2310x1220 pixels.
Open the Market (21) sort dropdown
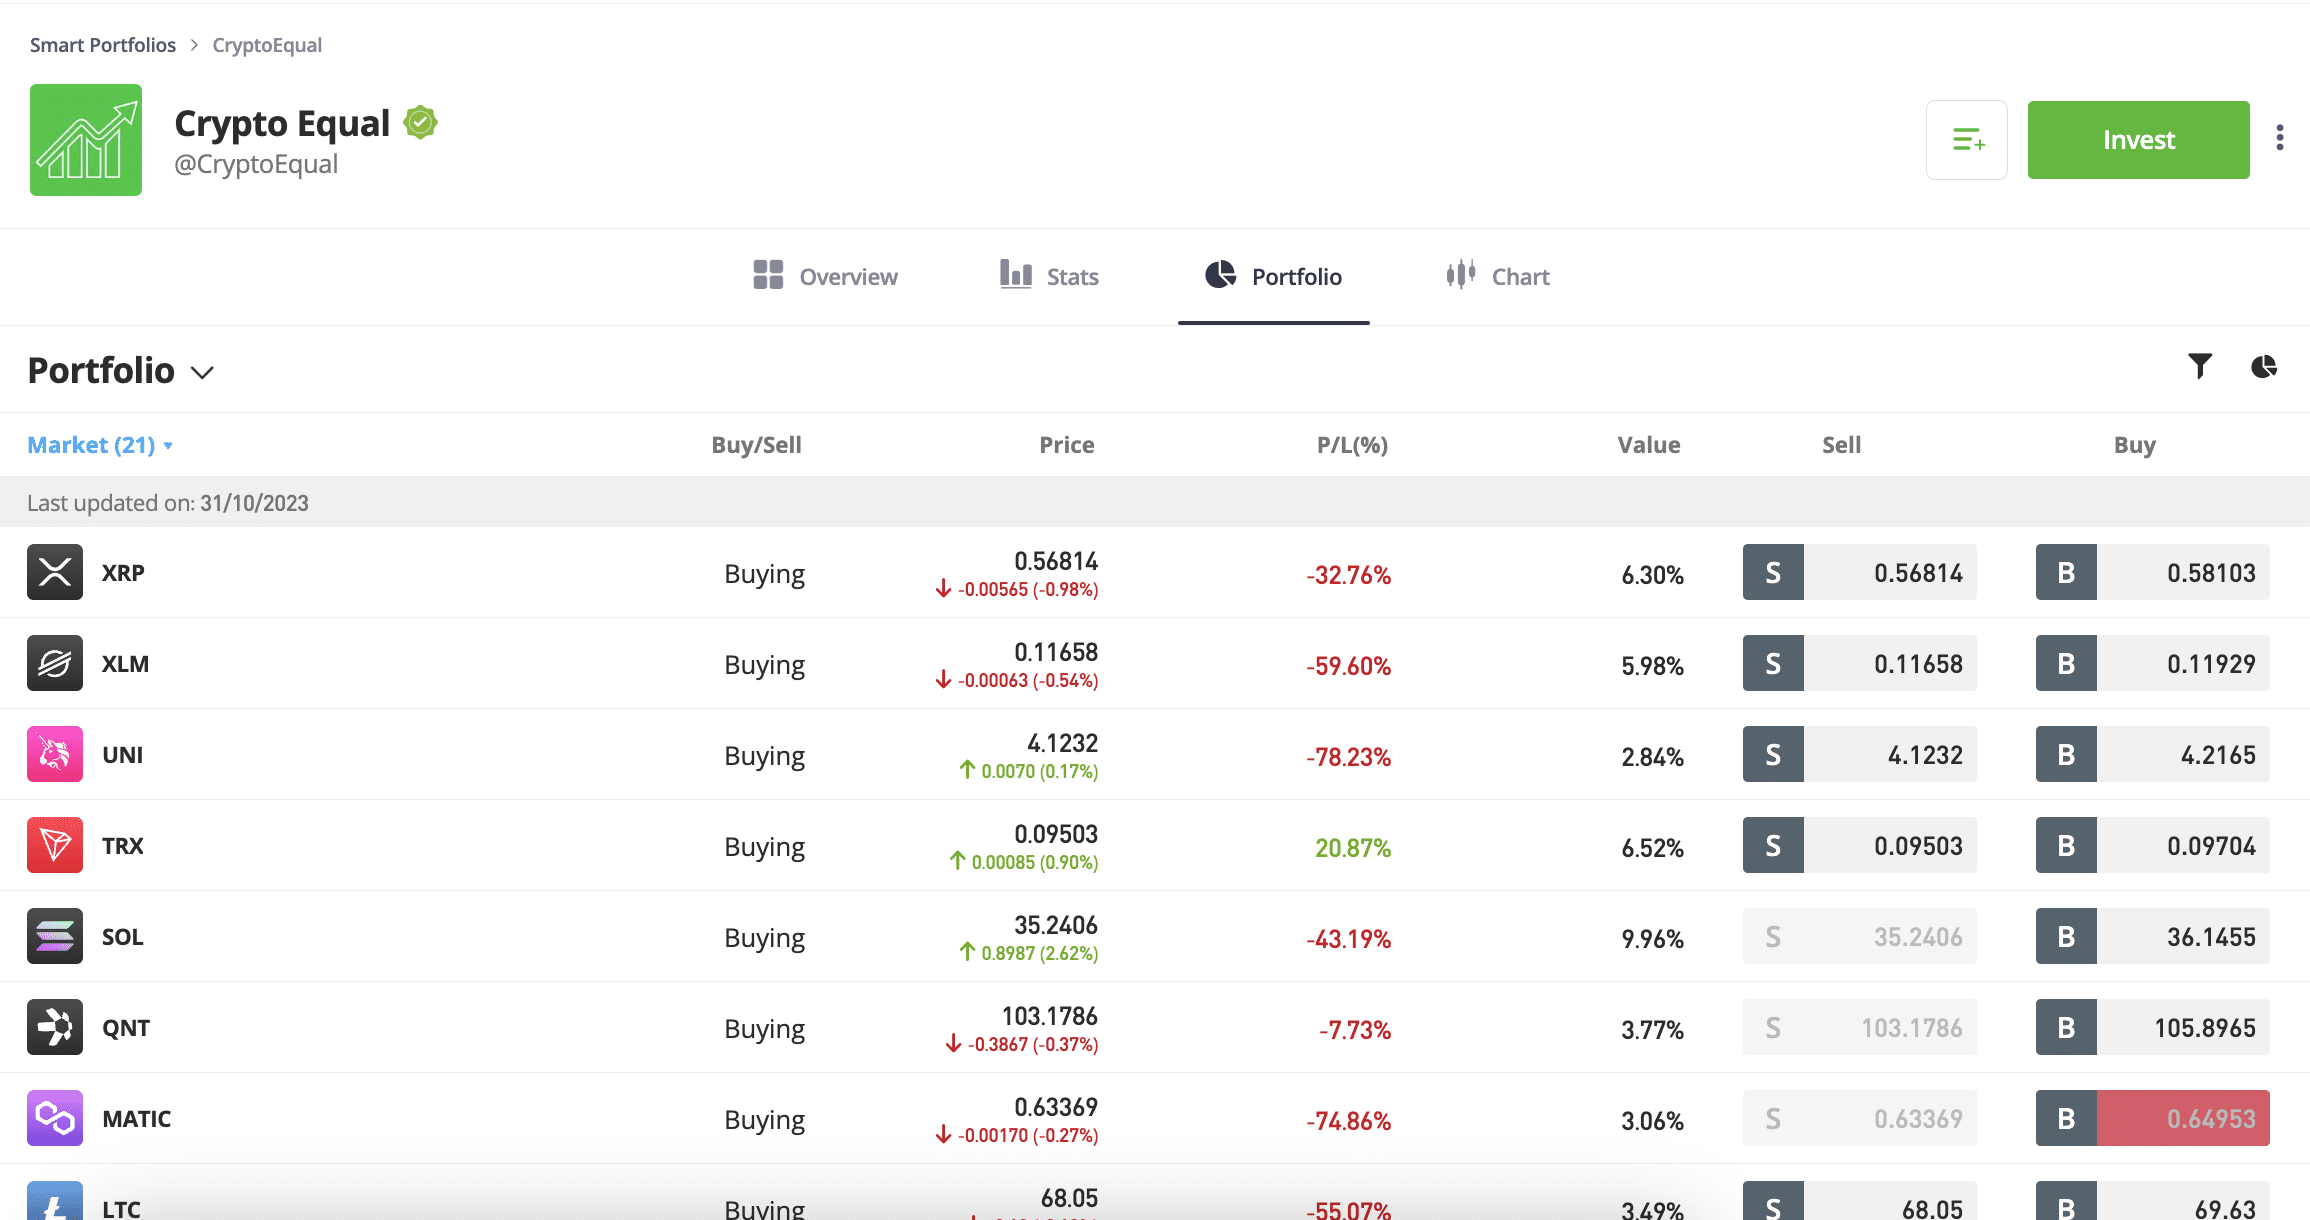tap(100, 445)
